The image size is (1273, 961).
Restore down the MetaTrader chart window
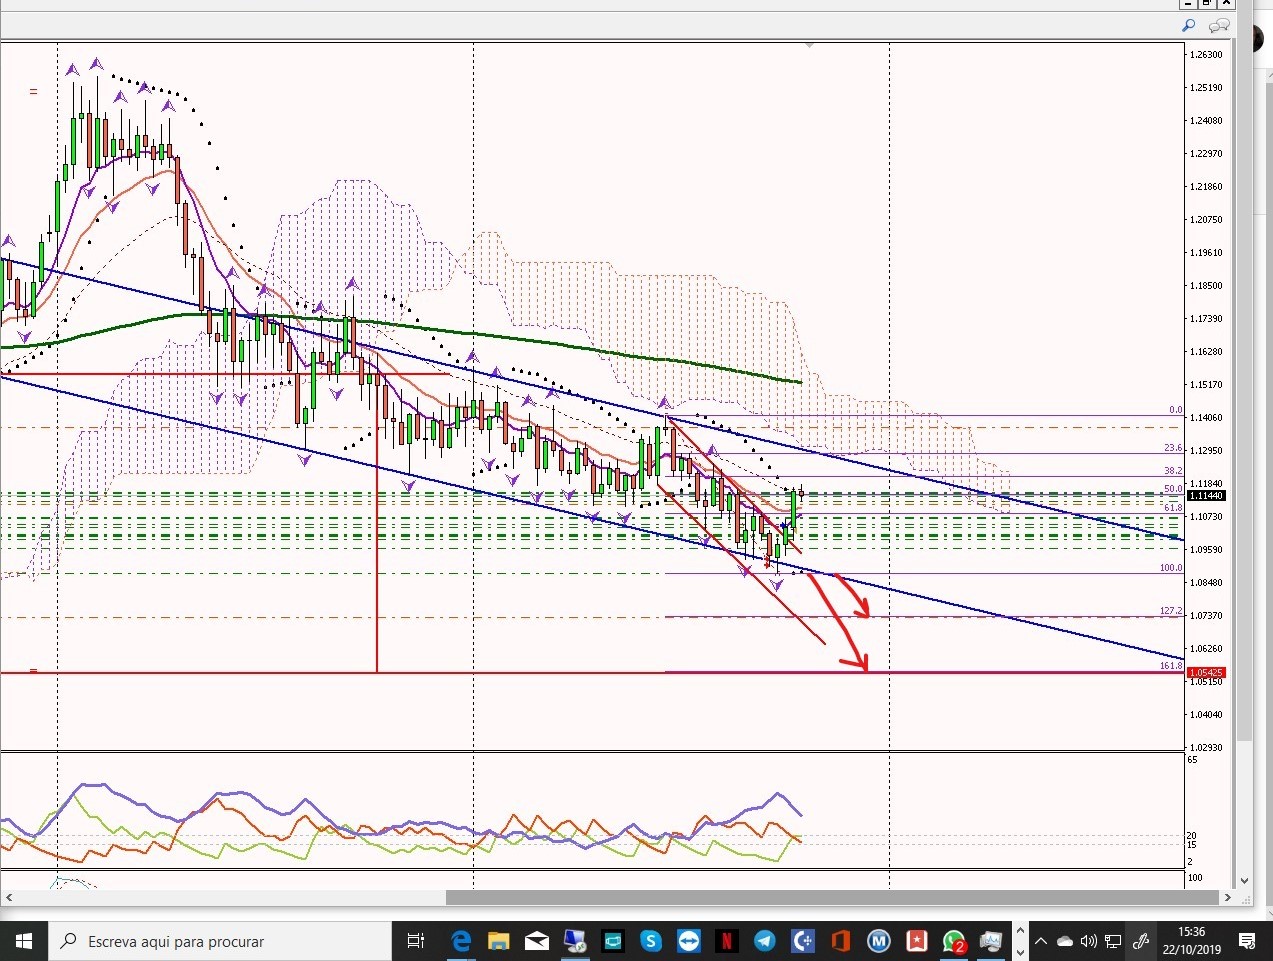point(1207,4)
